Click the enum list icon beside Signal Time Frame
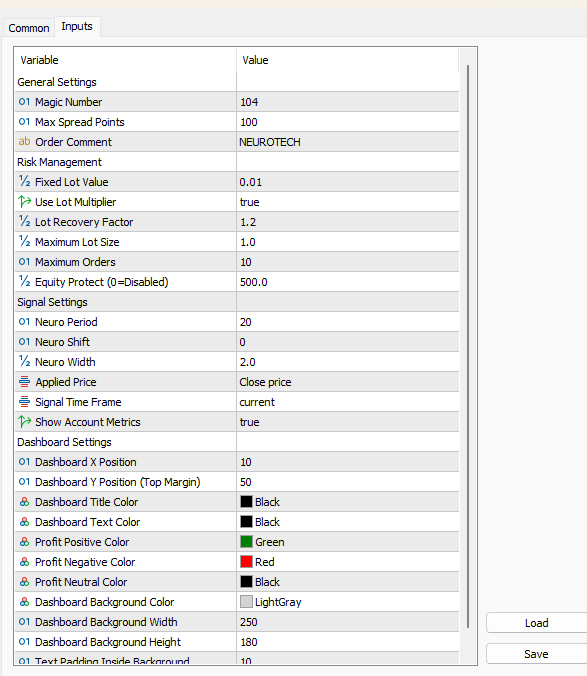The image size is (587, 676). point(25,401)
